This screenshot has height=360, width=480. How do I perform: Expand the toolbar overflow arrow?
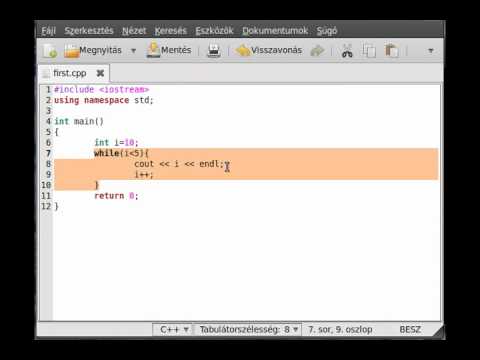coord(431,51)
